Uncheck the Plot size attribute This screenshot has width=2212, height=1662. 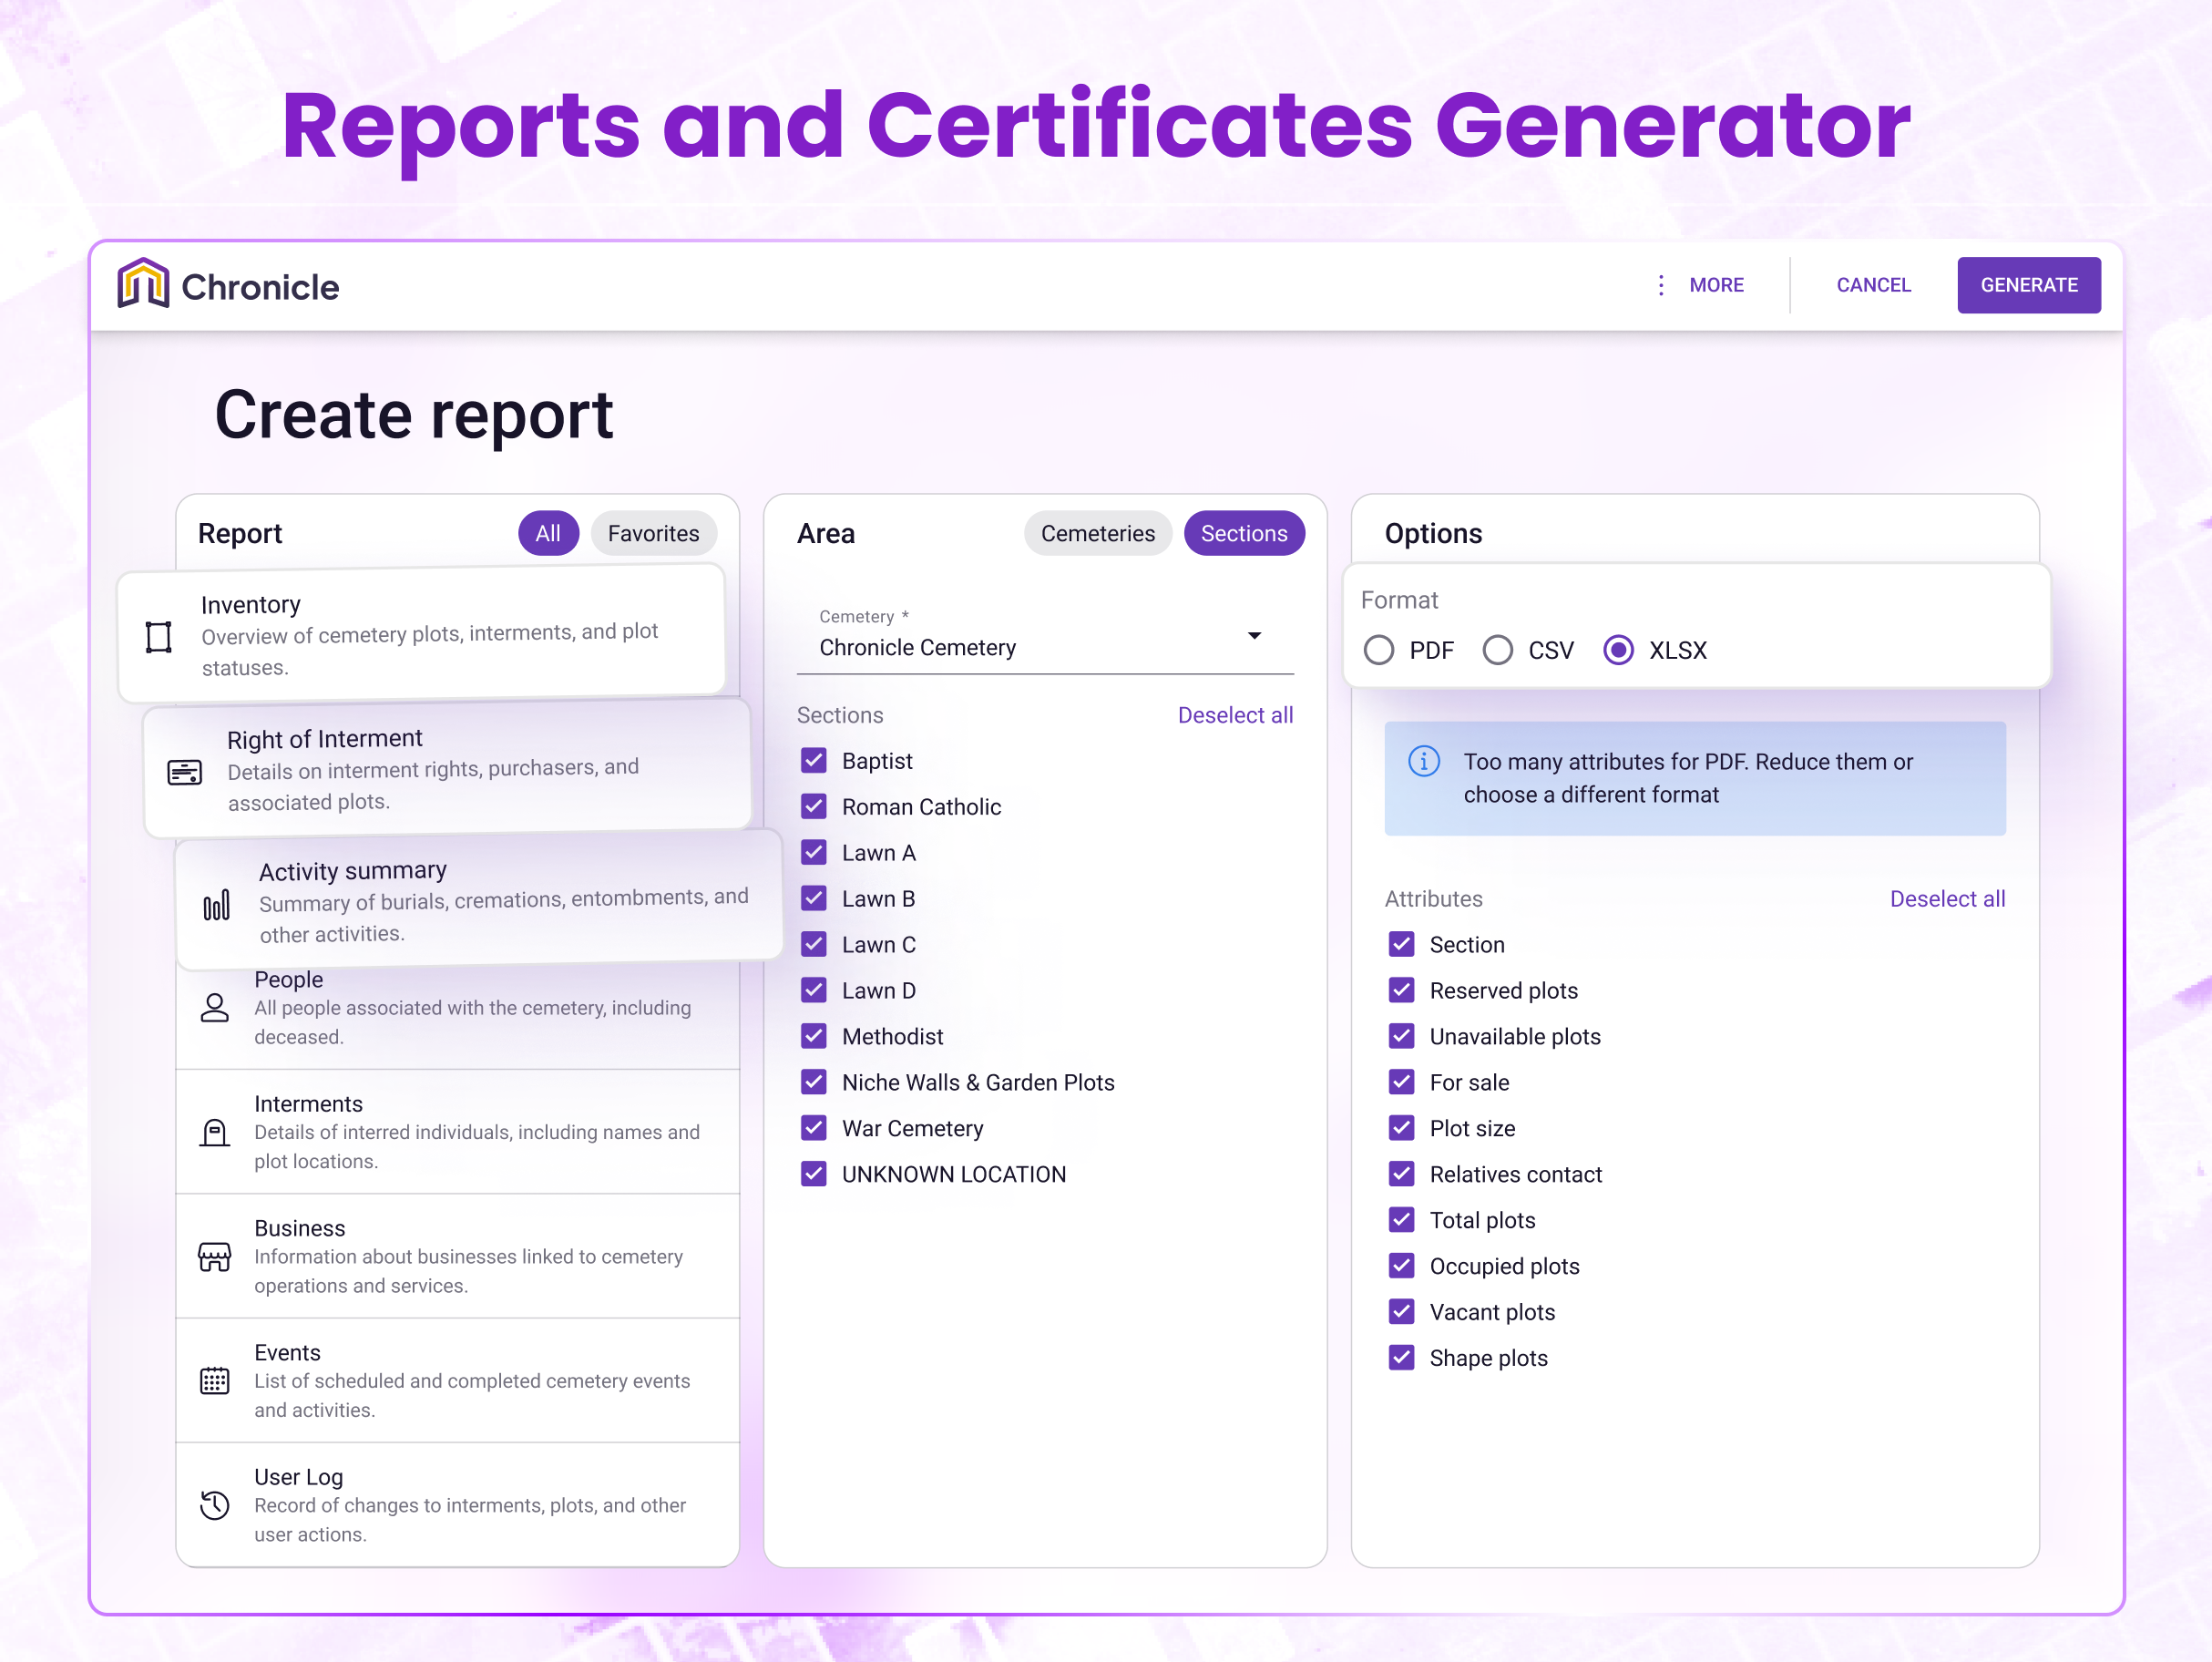pyautogui.click(x=1402, y=1128)
